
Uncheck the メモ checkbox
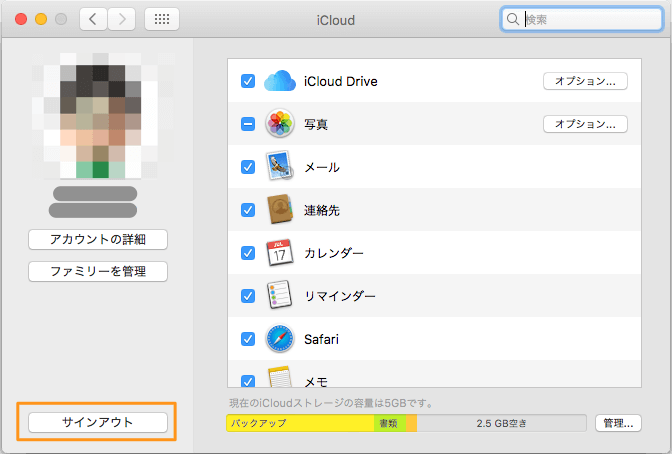pos(248,381)
